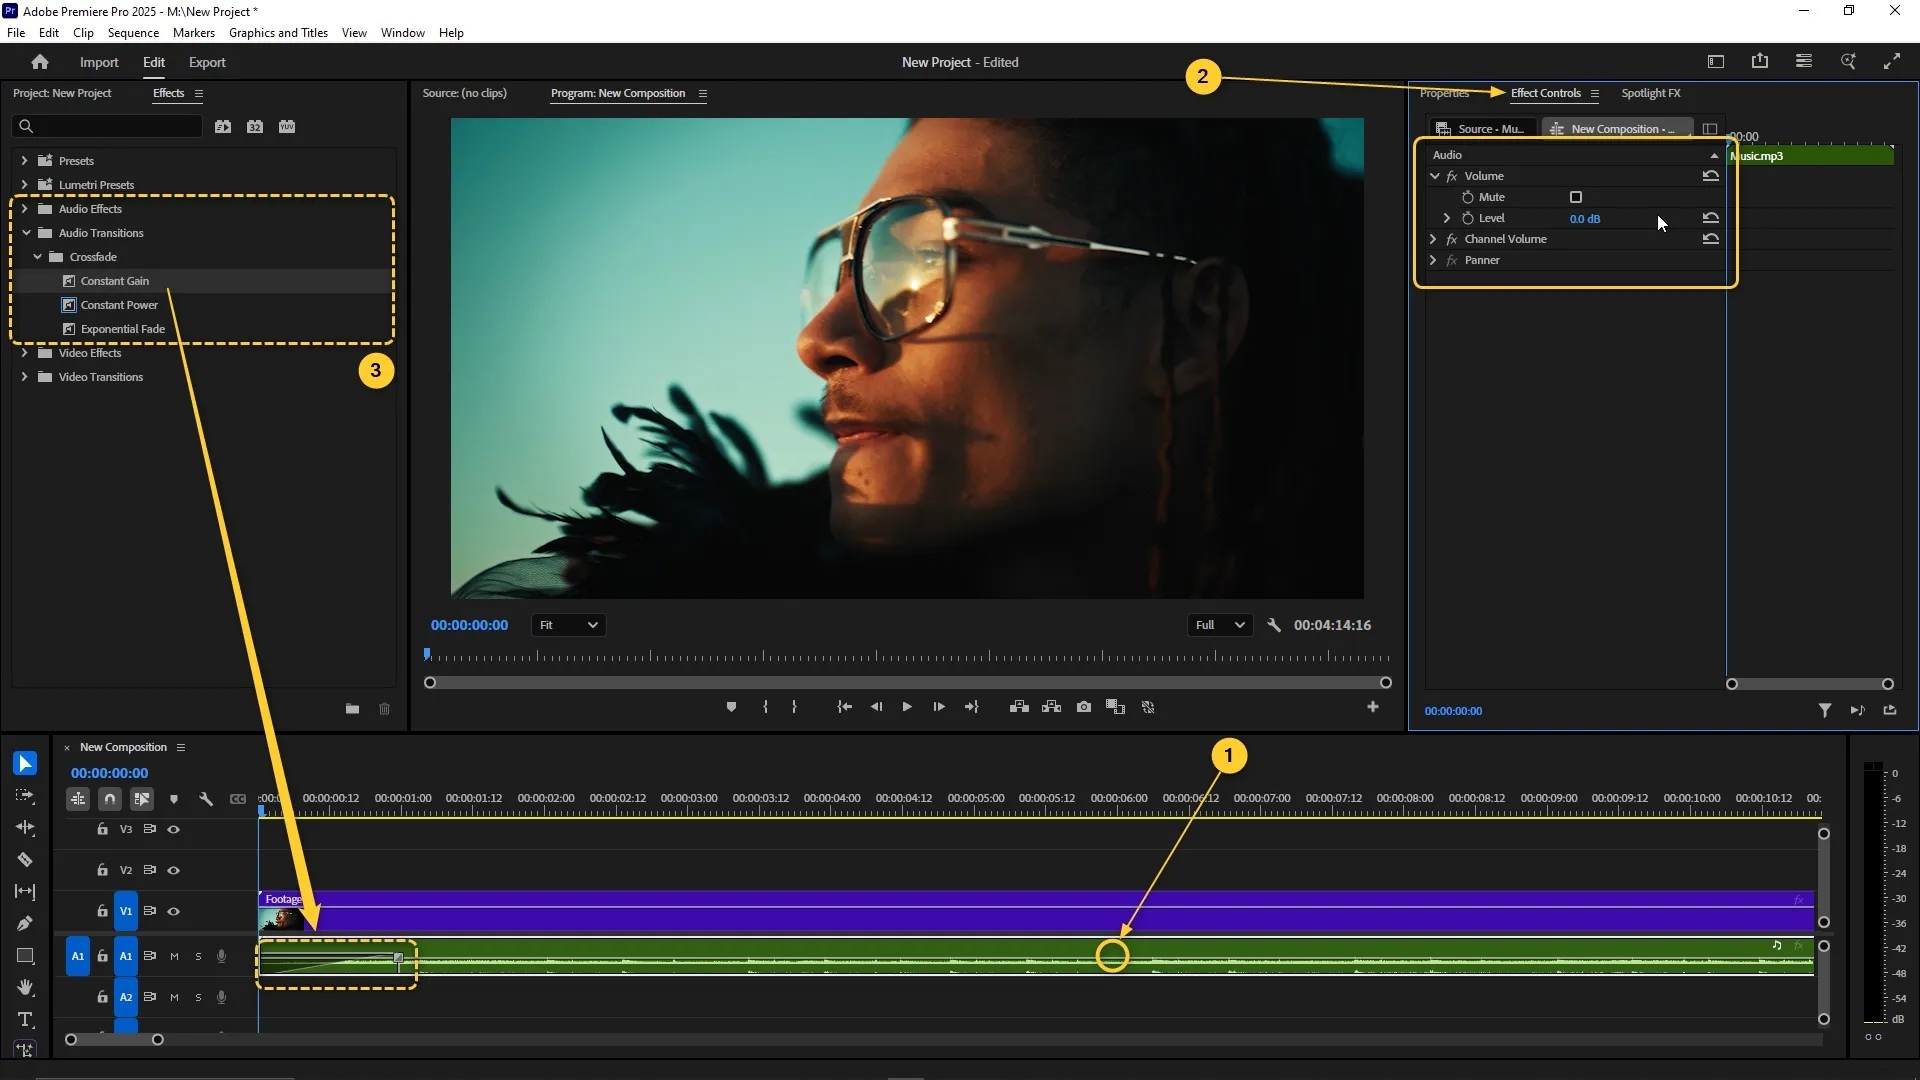1920x1080 pixels.
Task: Expand the Presets folder
Action: [24, 160]
